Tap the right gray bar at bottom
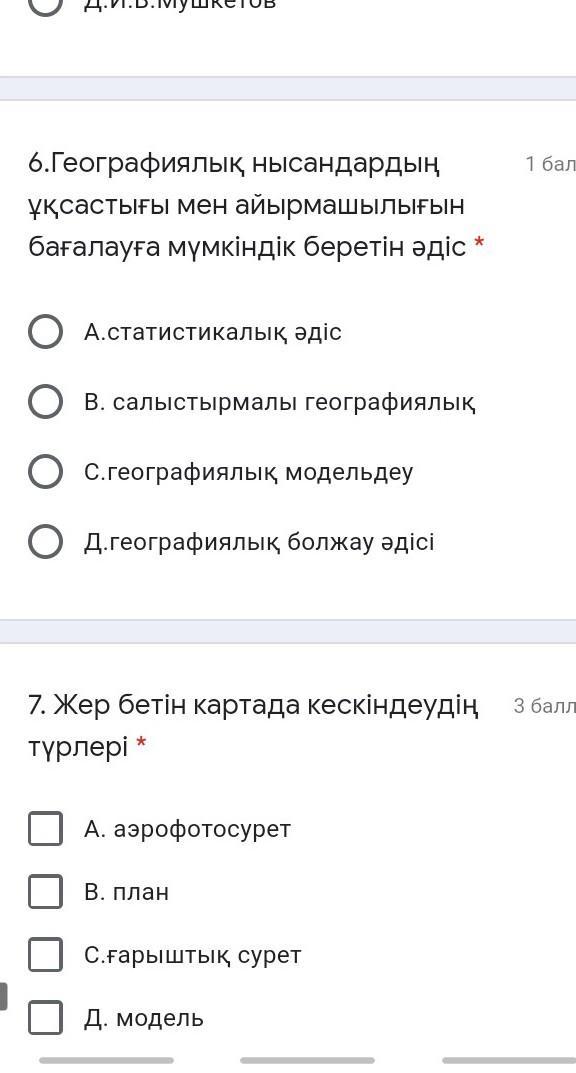This screenshot has height=1073, width=576. click(x=510, y=1061)
